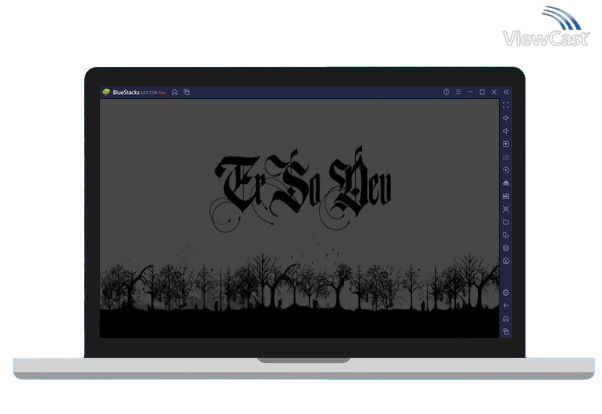
Task: Open the media folder sidebar icon
Action: point(506,222)
